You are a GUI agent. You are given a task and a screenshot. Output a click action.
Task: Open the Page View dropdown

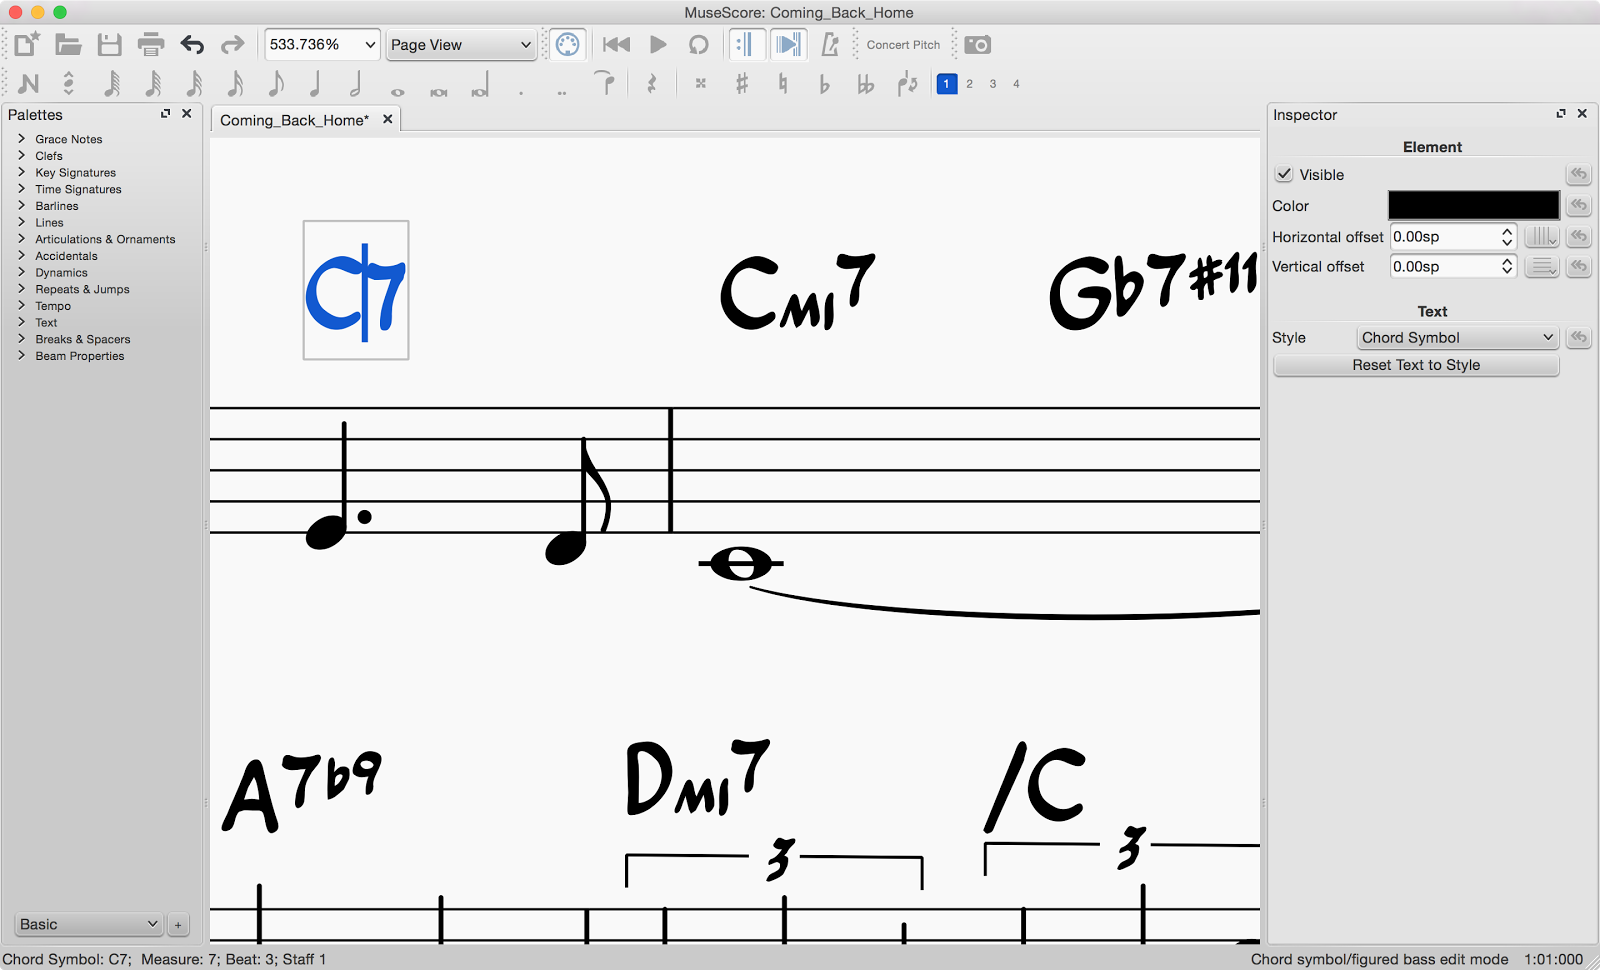click(x=460, y=44)
